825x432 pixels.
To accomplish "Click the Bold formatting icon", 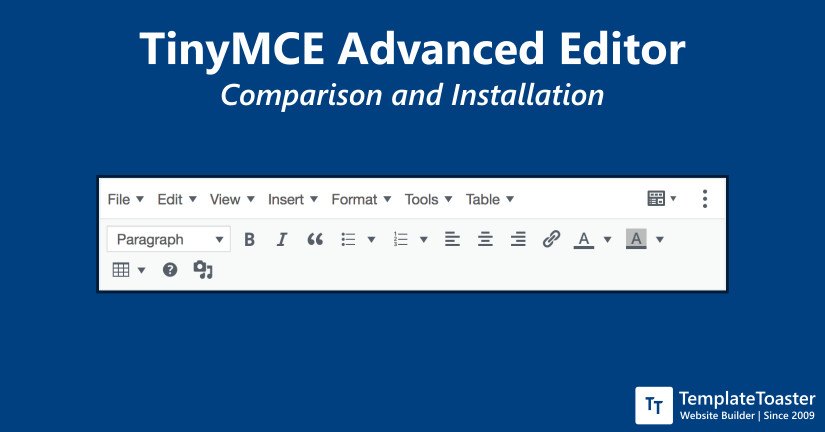I will point(250,240).
